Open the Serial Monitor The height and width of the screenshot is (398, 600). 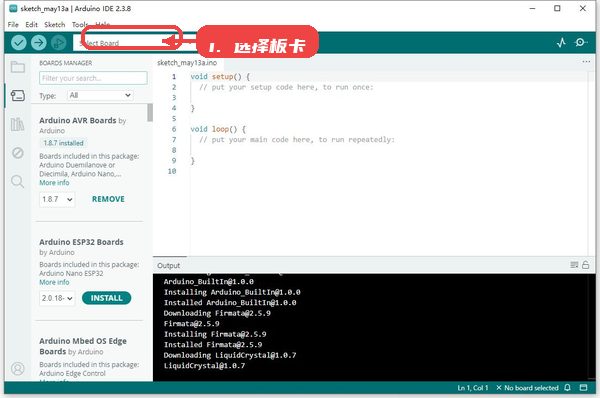pos(581,42)
